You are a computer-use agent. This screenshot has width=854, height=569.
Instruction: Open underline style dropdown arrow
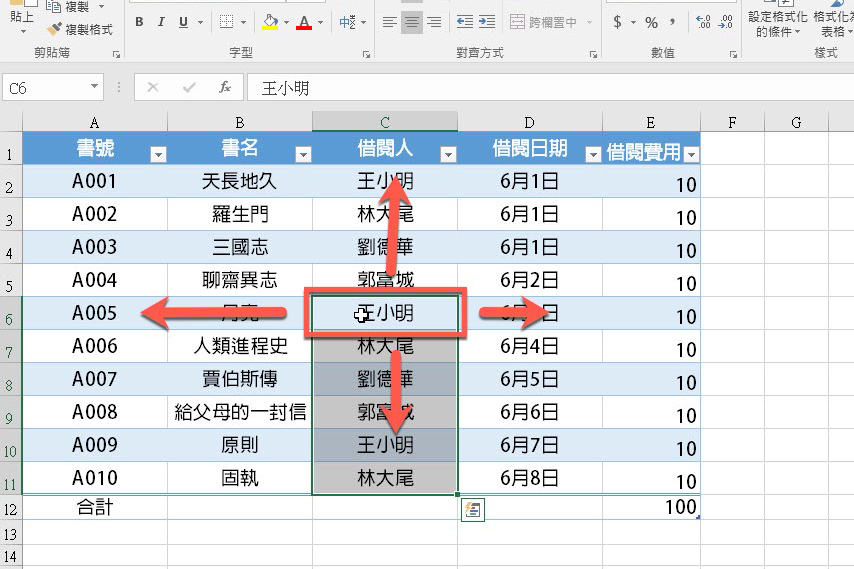coord(200,22)
